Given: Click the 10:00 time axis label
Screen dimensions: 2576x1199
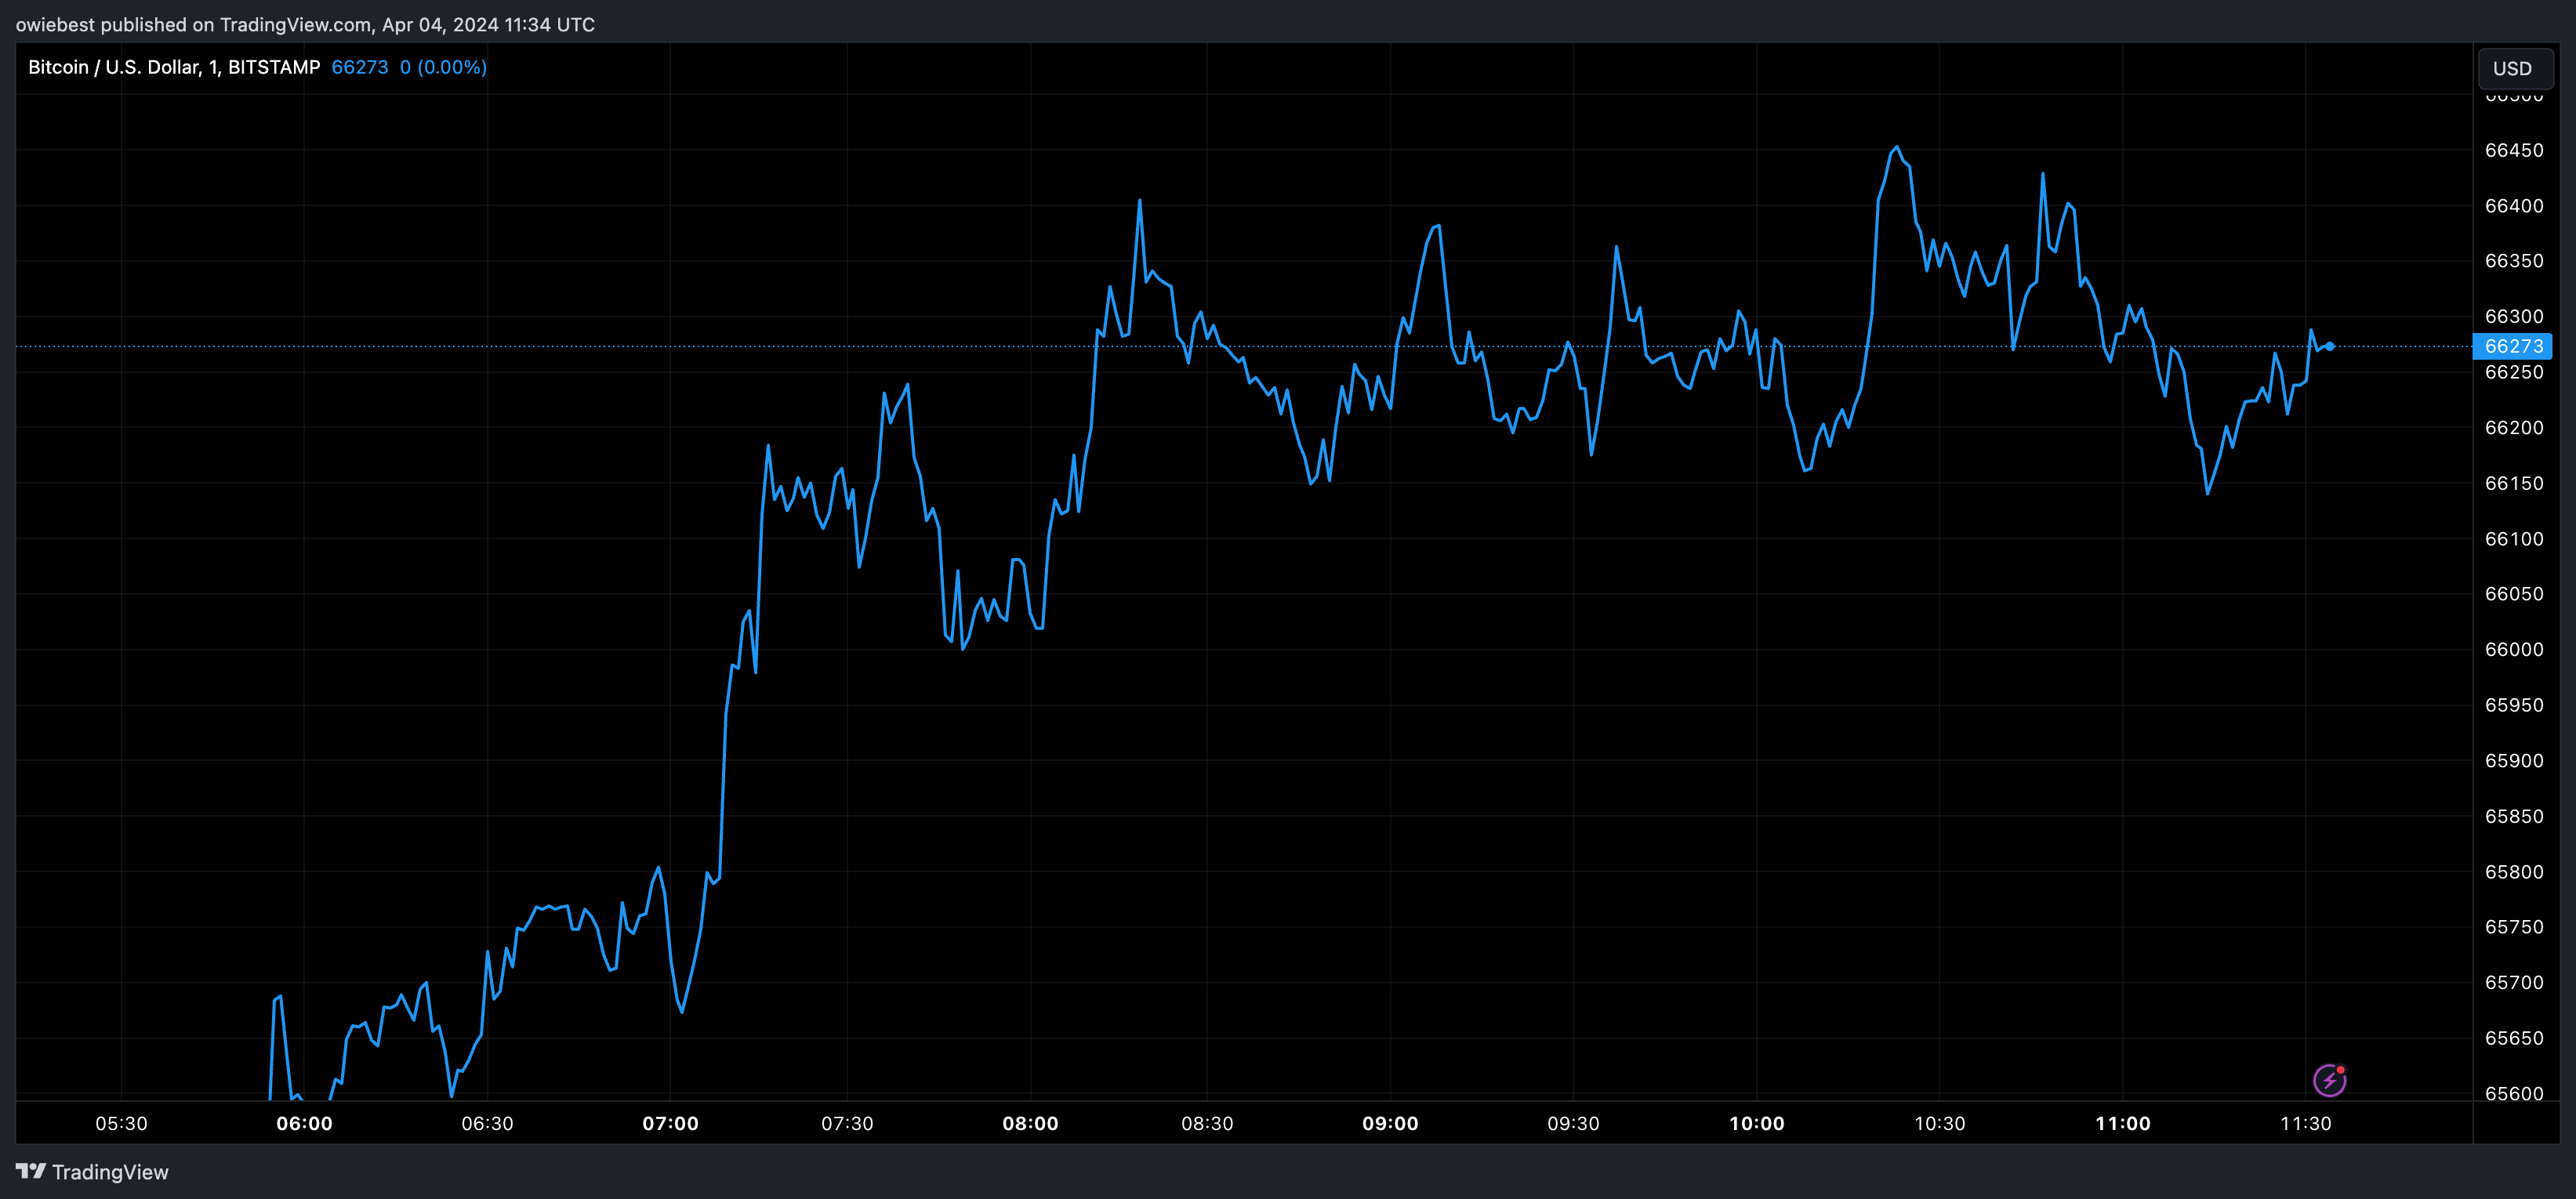Looking at the screenshot, I should click(x=1757, y=1123).
